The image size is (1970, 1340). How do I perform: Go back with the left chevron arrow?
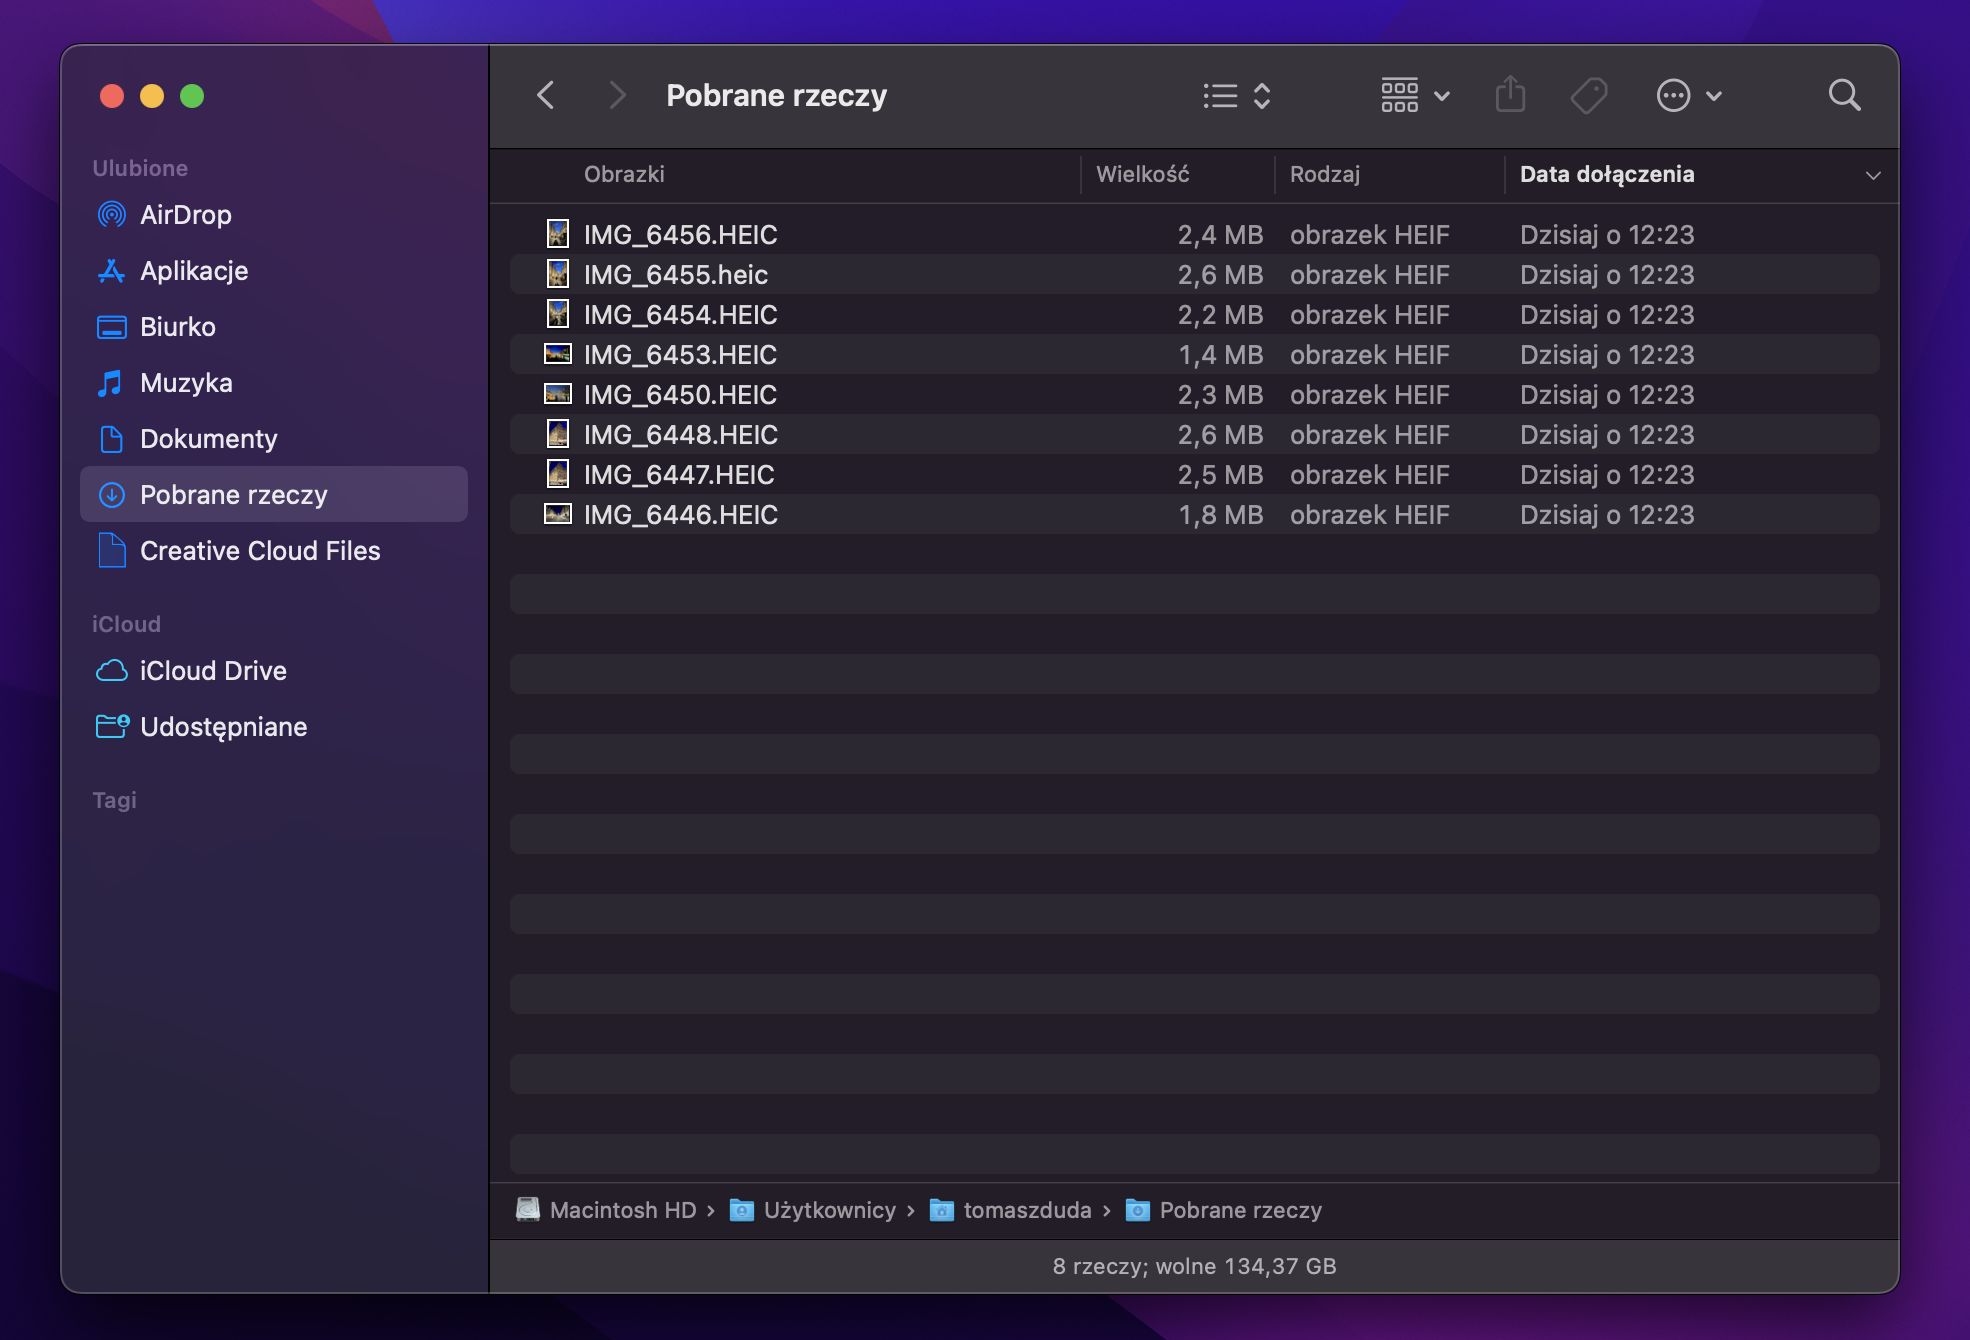tap(545, 96)
